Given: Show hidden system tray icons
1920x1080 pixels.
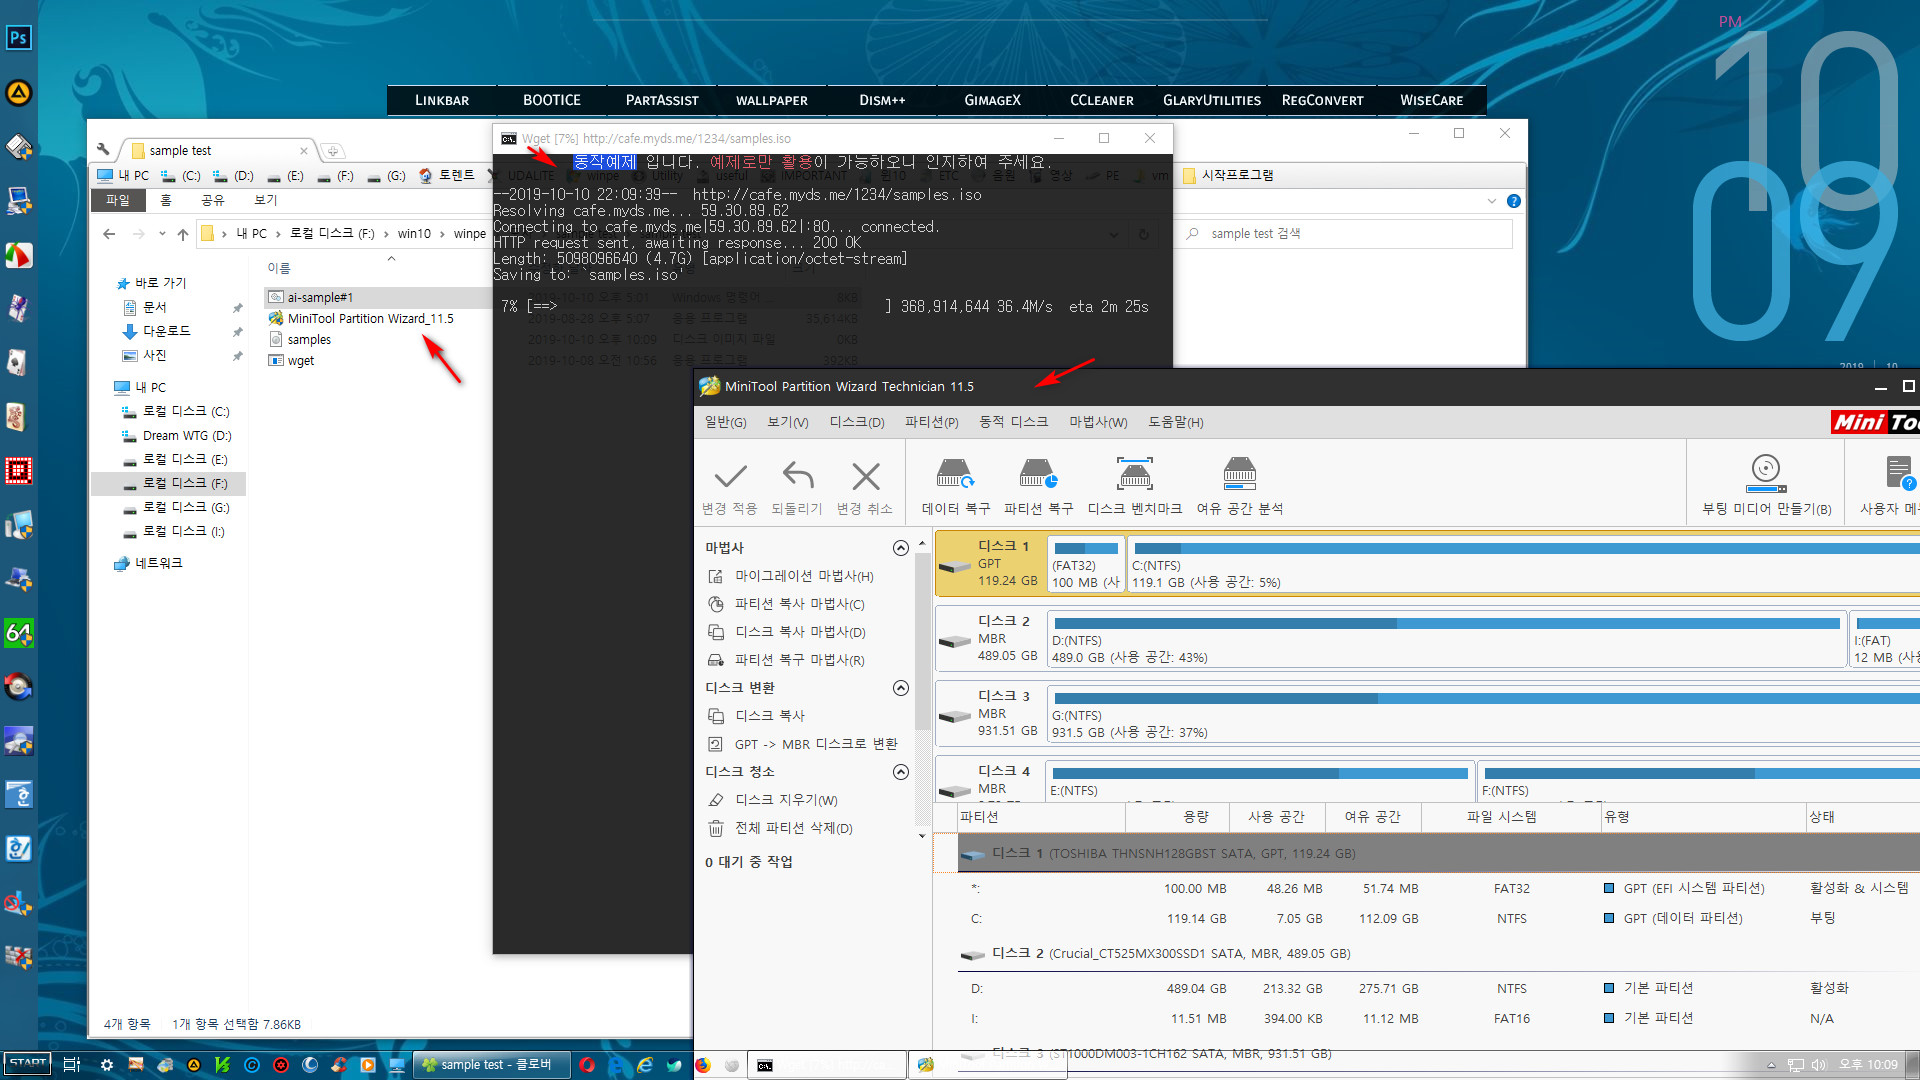Looking at the screenshot, I should click(1771, 1065).
